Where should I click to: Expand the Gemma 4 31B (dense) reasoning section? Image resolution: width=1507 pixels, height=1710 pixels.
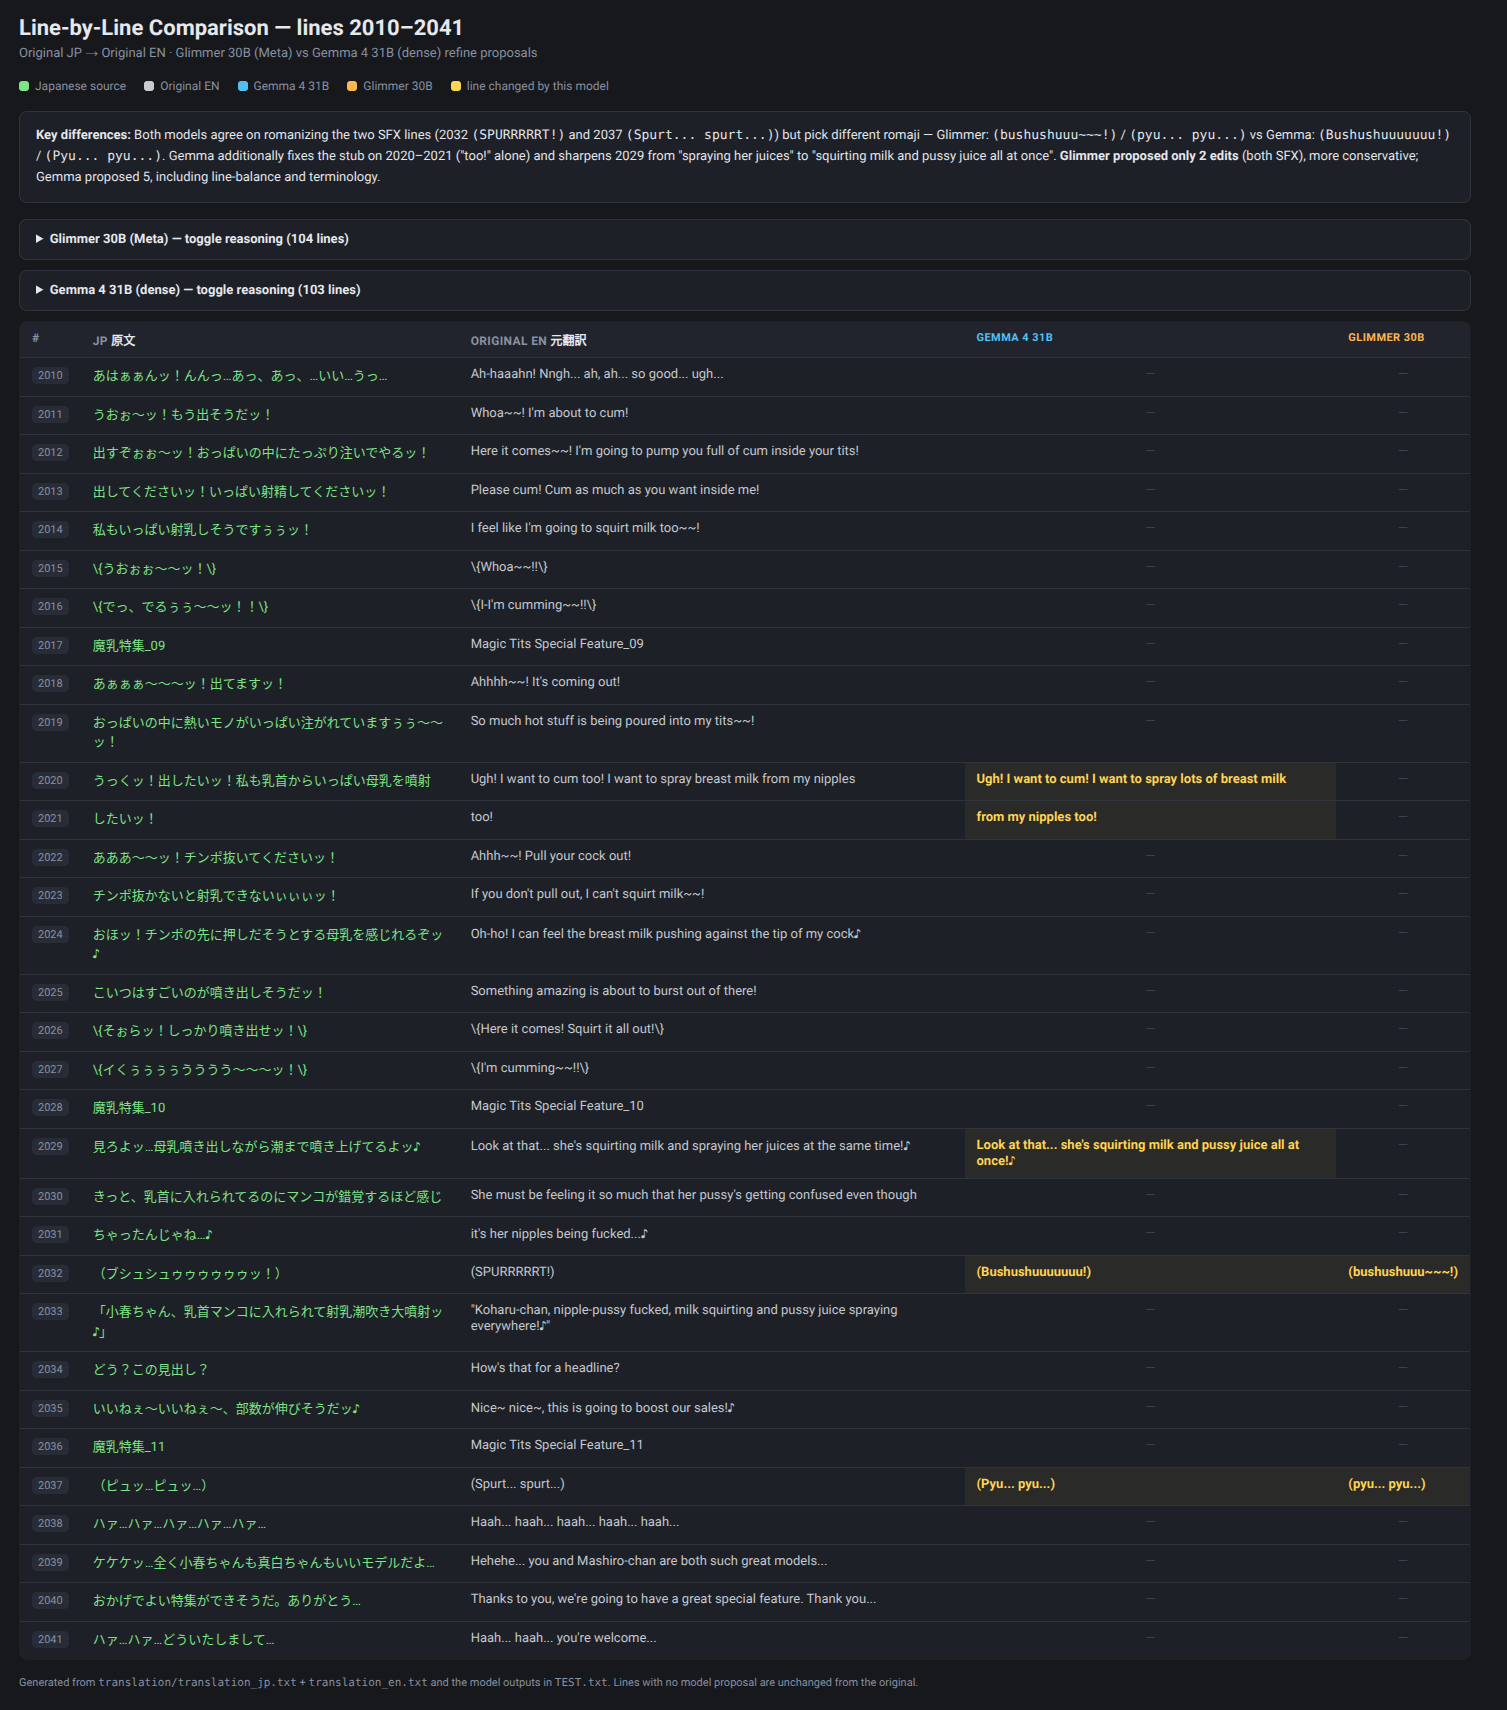744,290
